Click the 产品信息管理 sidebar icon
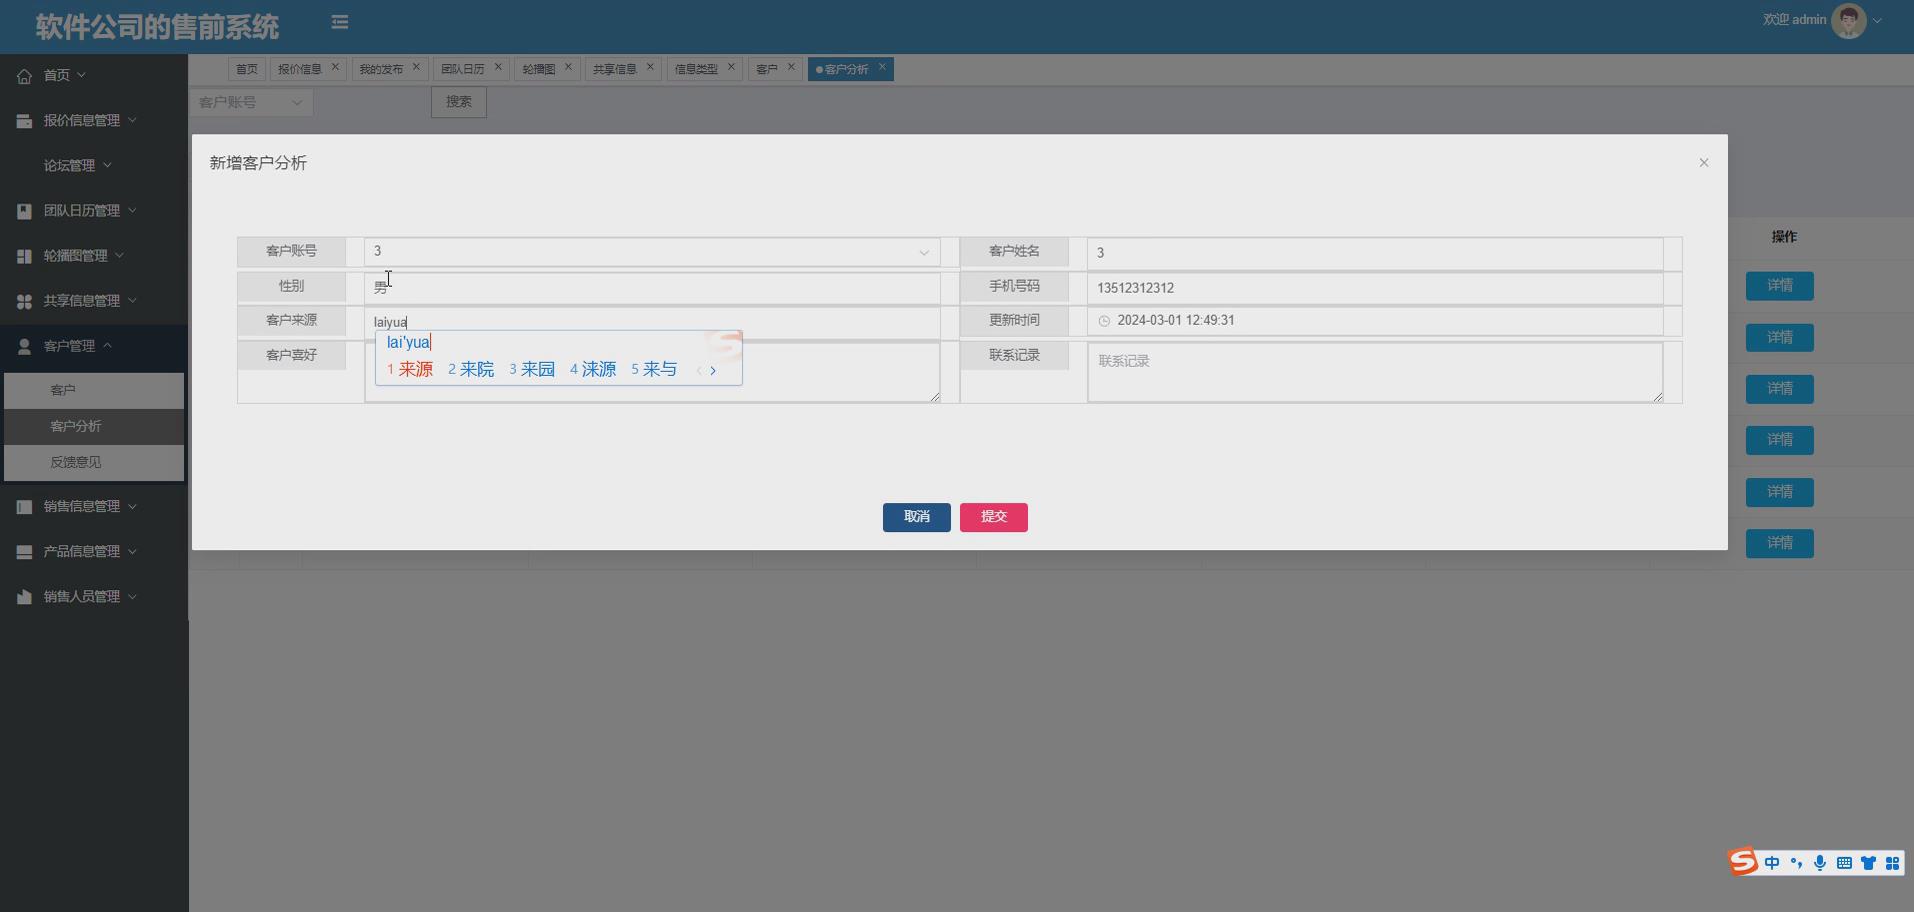 pyautogui.click(x=24, y=552)
